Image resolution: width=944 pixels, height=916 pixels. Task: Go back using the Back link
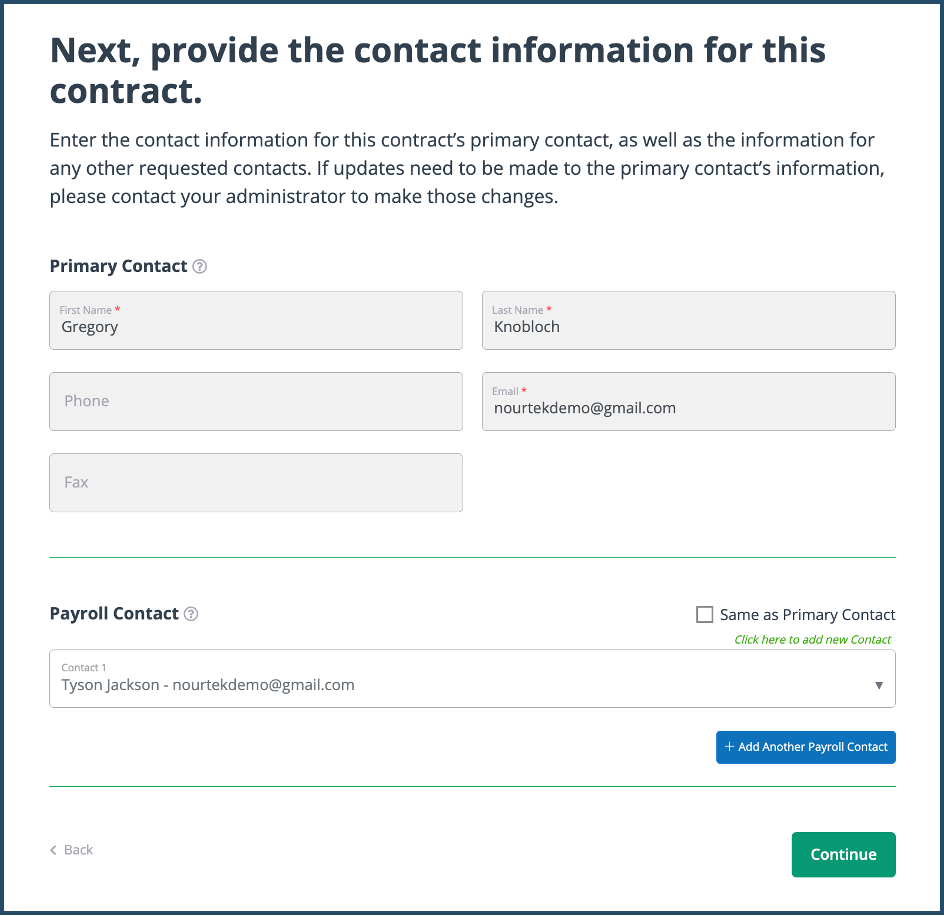[x=78, y=850]
